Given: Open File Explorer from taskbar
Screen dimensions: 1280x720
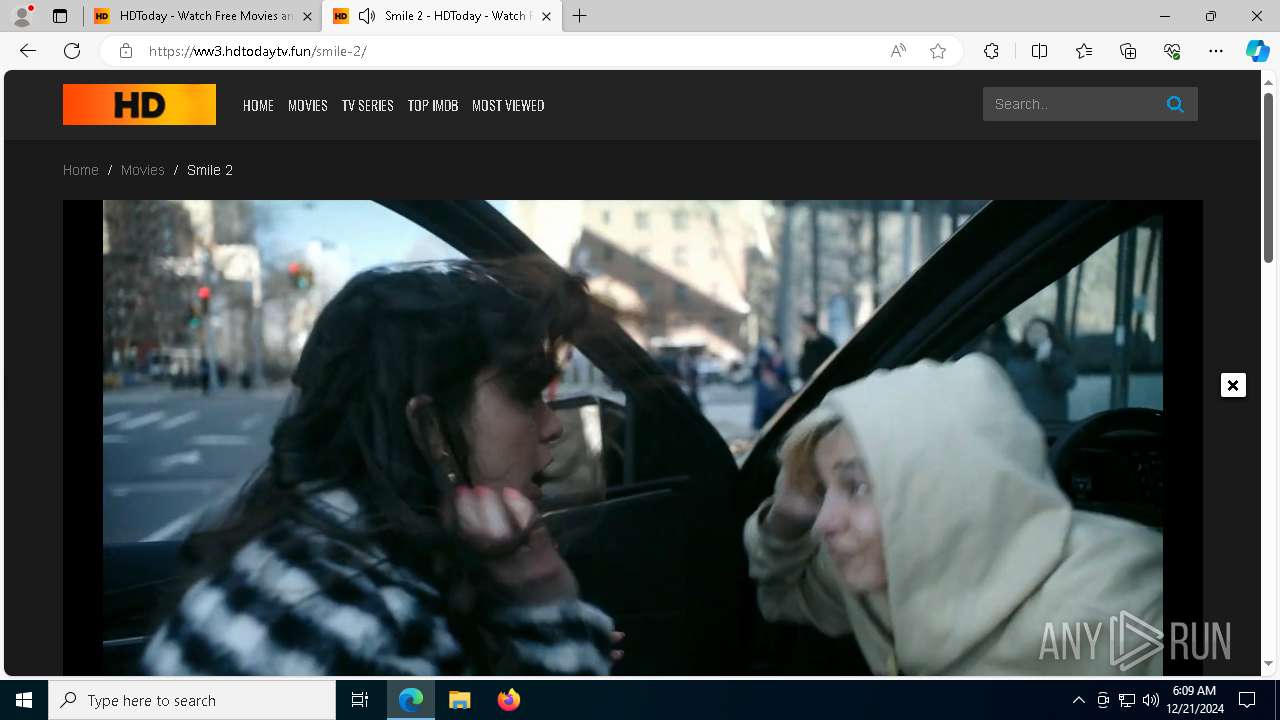Looking at the screenshot, I should [x=460, y=700].
